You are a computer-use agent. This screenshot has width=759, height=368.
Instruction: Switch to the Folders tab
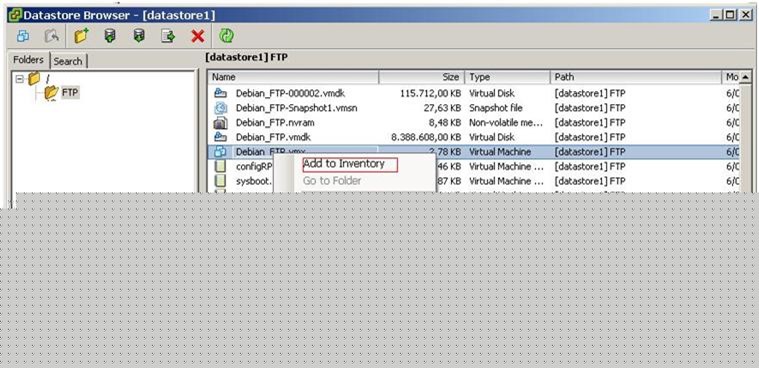(x=29, y=60)
